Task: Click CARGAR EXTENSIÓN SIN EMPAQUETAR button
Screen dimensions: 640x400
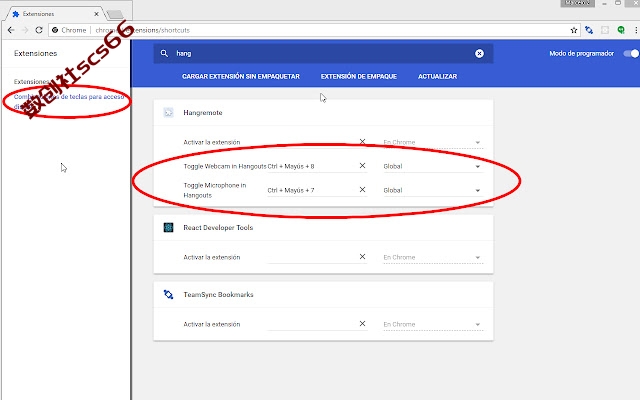Action: [241, 76]
